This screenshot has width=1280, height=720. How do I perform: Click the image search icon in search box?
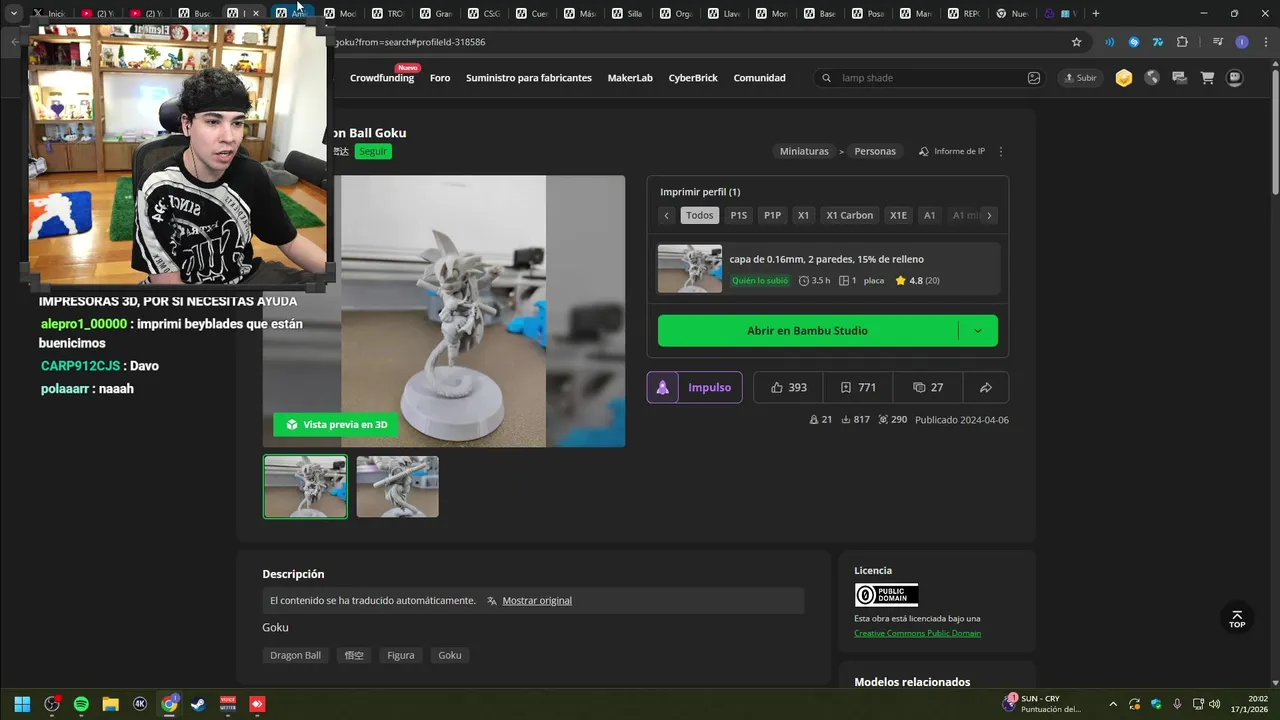[1034, 78]
